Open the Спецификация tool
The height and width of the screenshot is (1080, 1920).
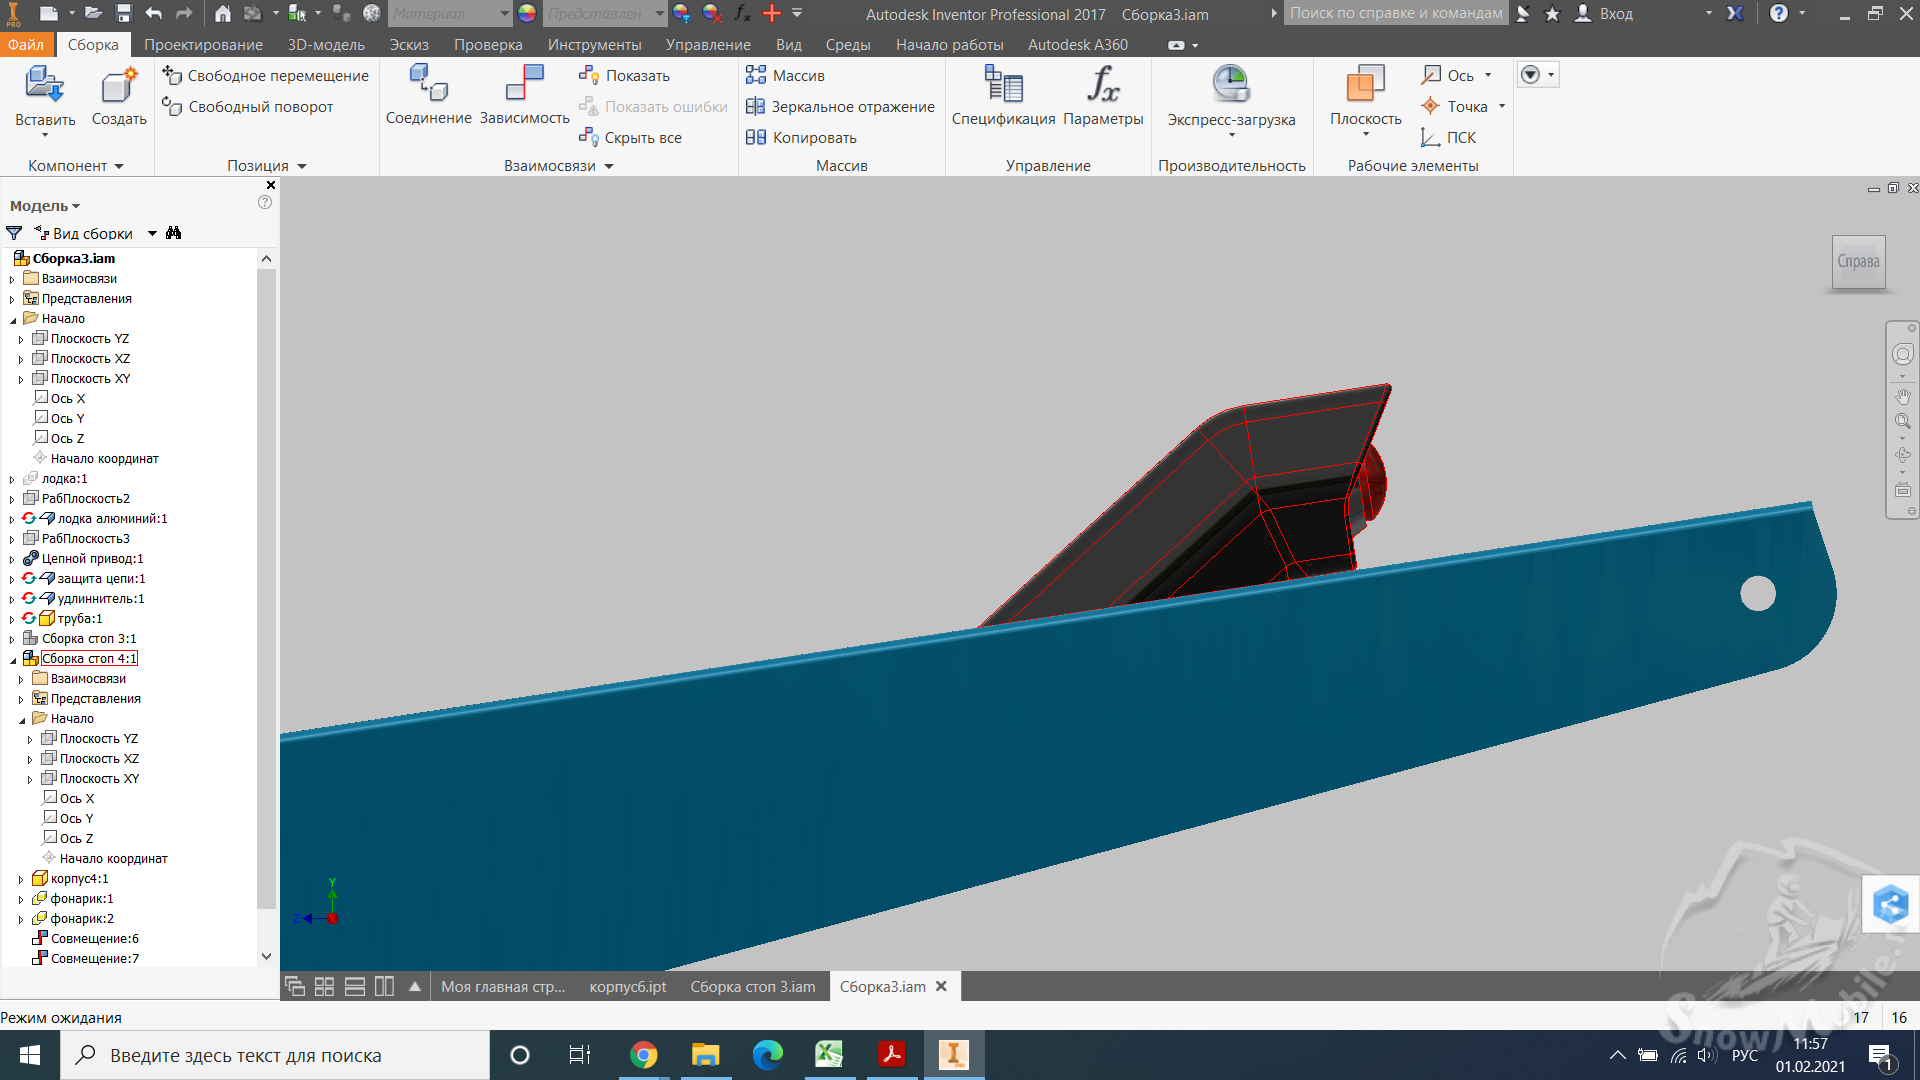click(x=1003, y=97)
